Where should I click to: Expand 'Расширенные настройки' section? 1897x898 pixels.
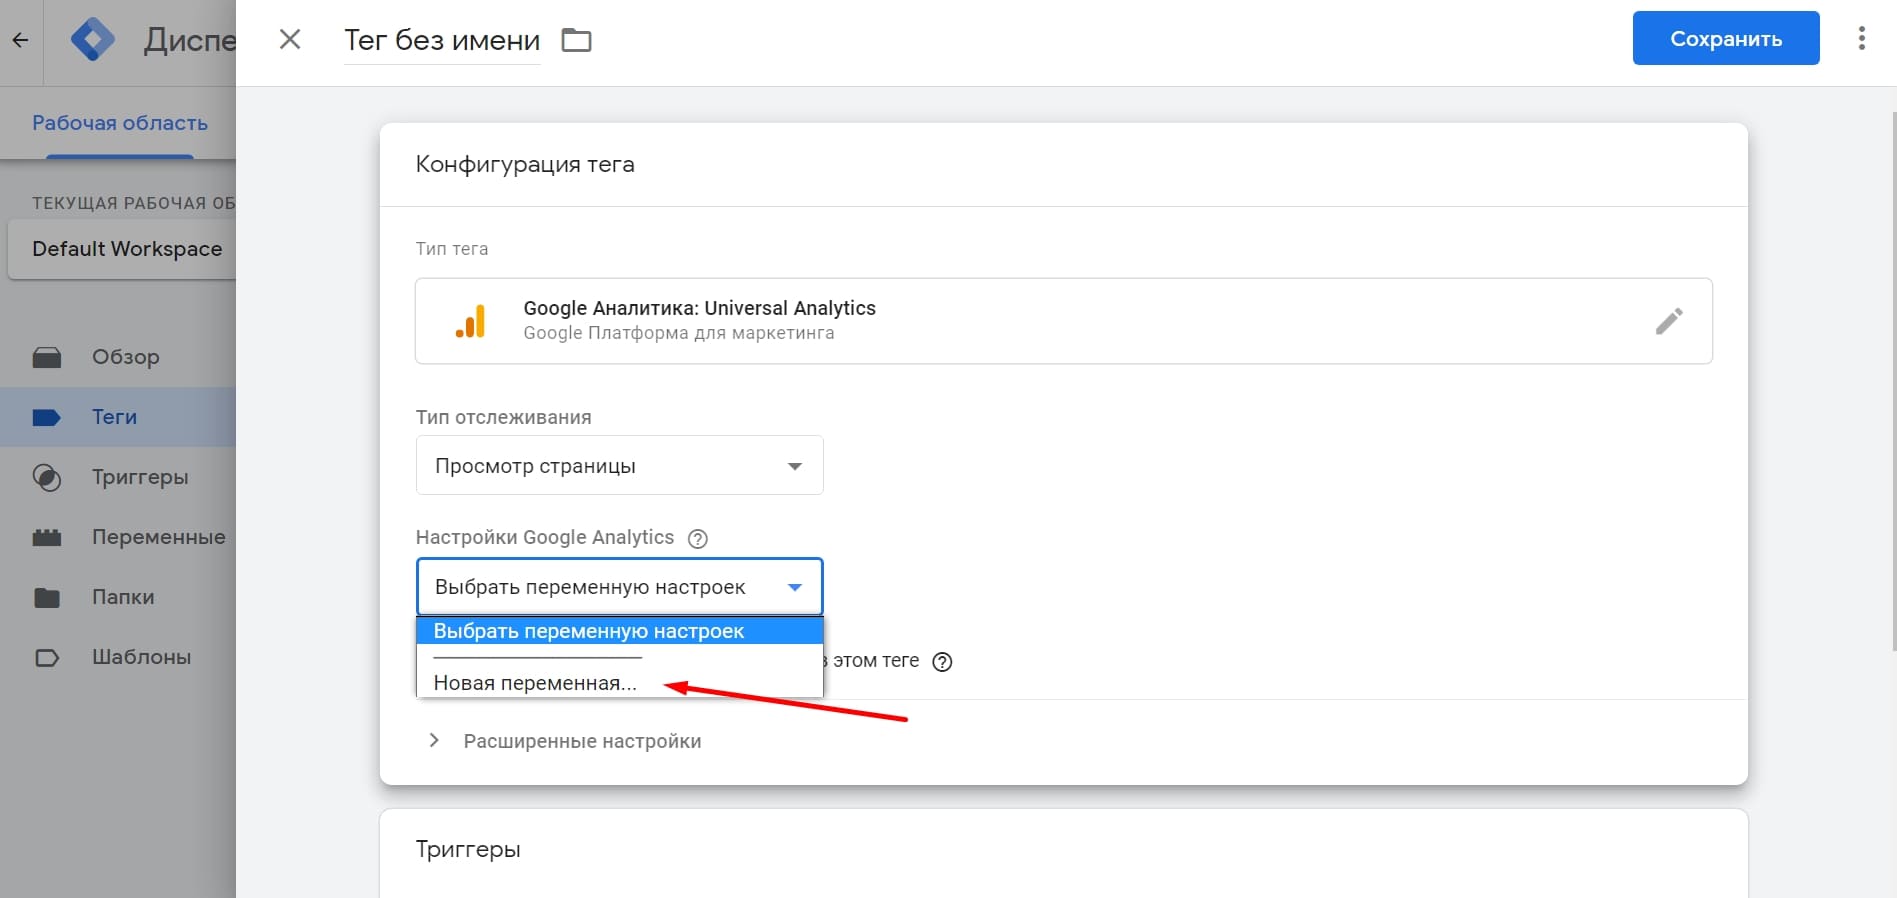(x=564, y=741)
